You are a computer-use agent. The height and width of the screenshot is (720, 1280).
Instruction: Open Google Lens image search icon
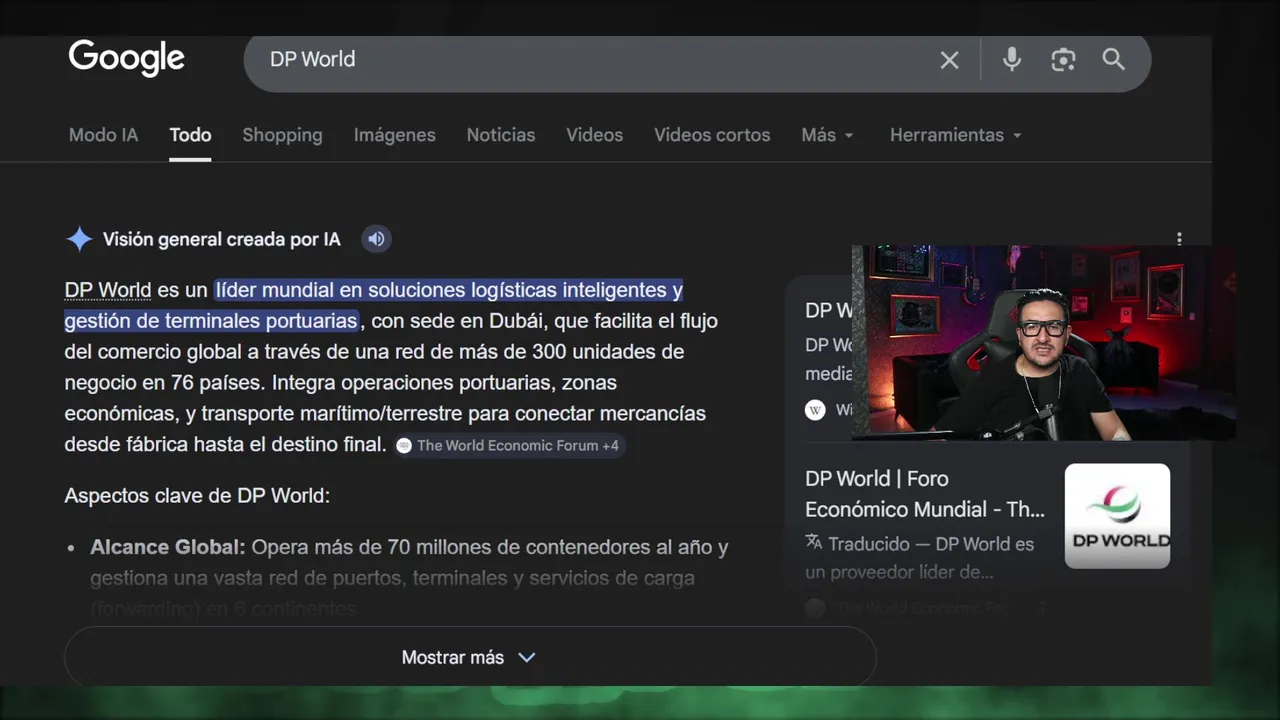(1063, 60)
